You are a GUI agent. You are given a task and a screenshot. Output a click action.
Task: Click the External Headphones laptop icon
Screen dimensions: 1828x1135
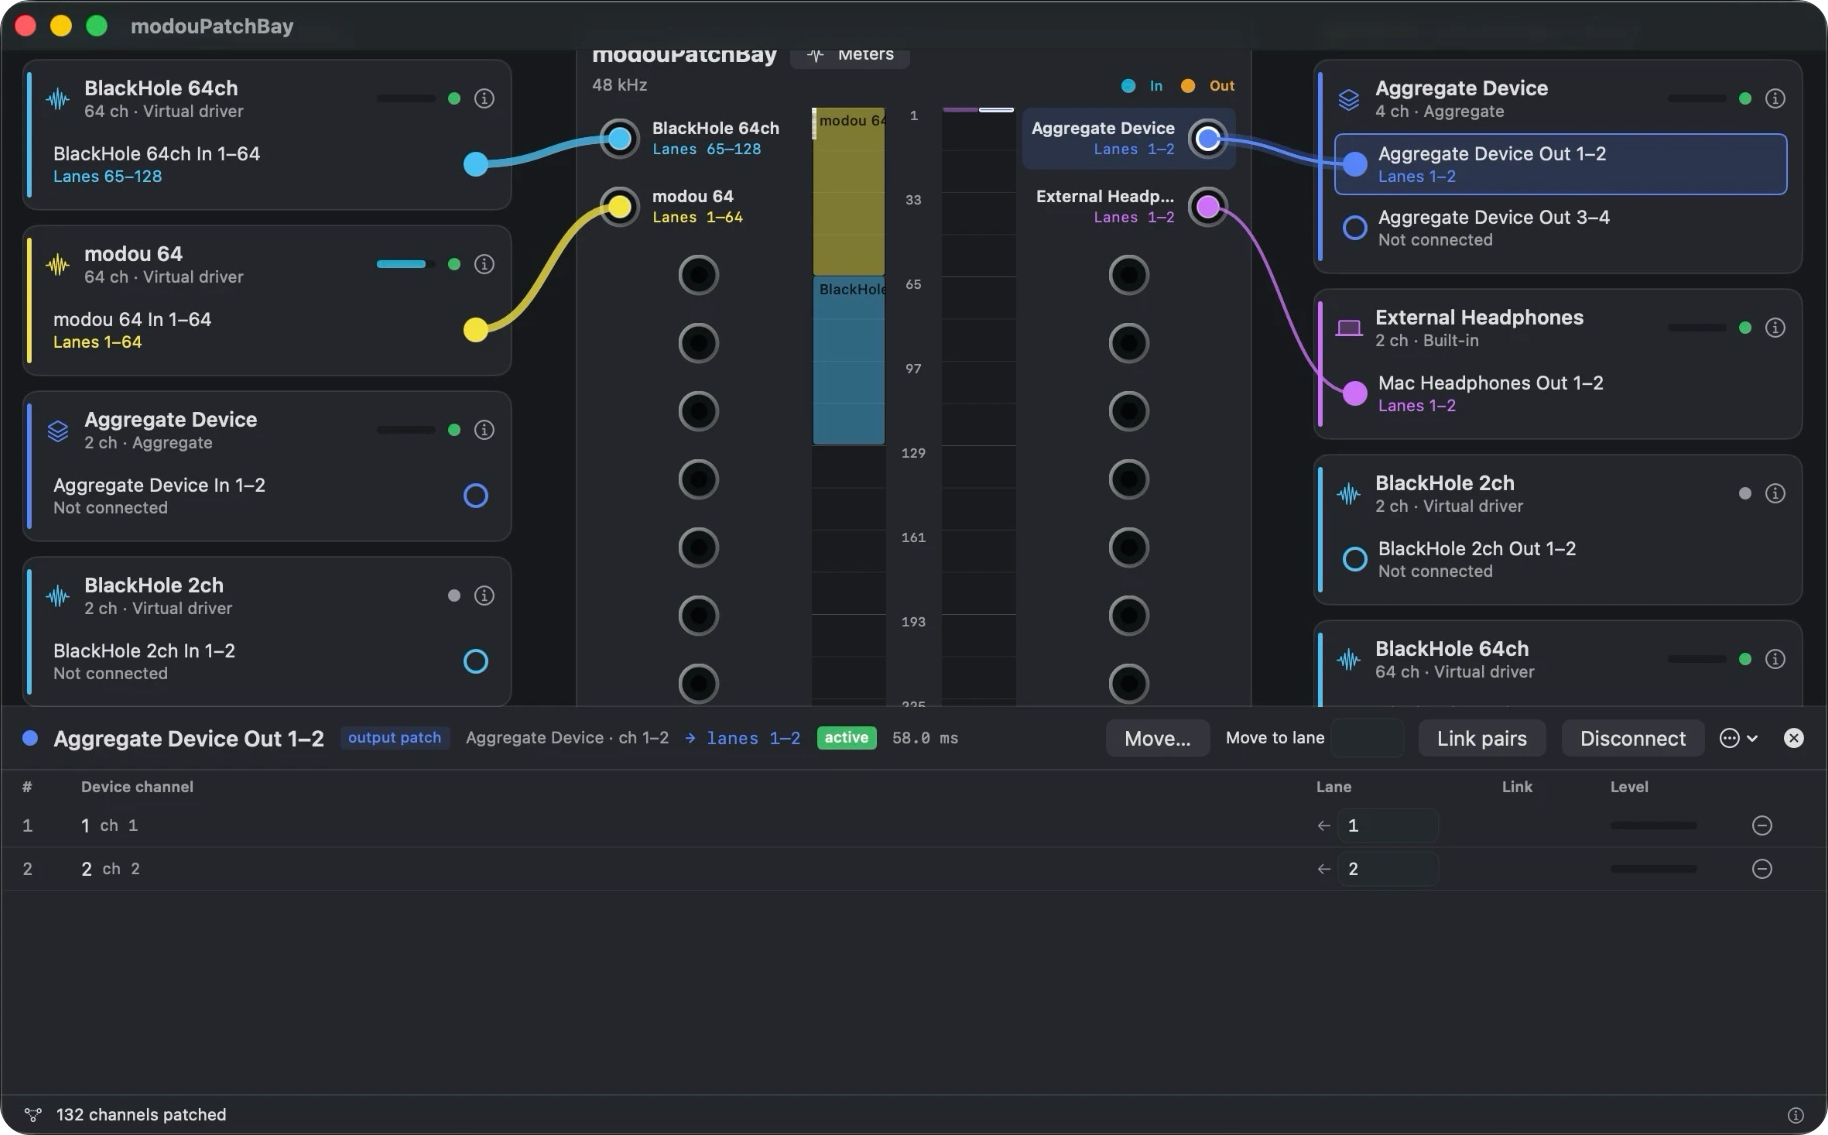1349,328
